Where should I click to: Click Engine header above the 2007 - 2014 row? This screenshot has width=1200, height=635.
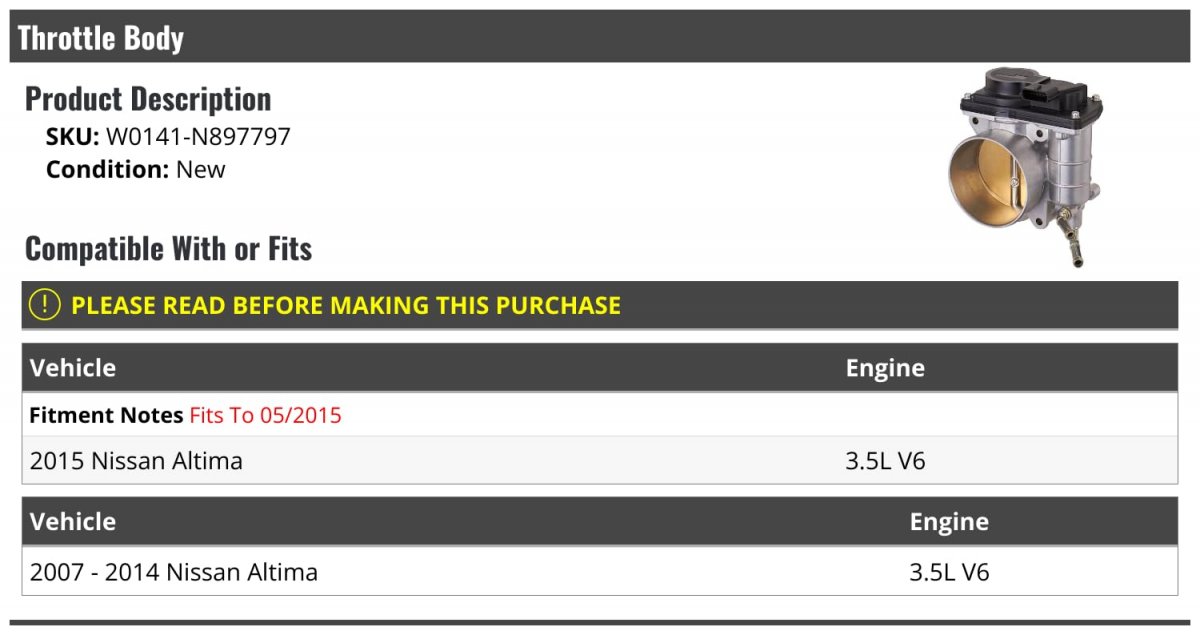(949, 522)
